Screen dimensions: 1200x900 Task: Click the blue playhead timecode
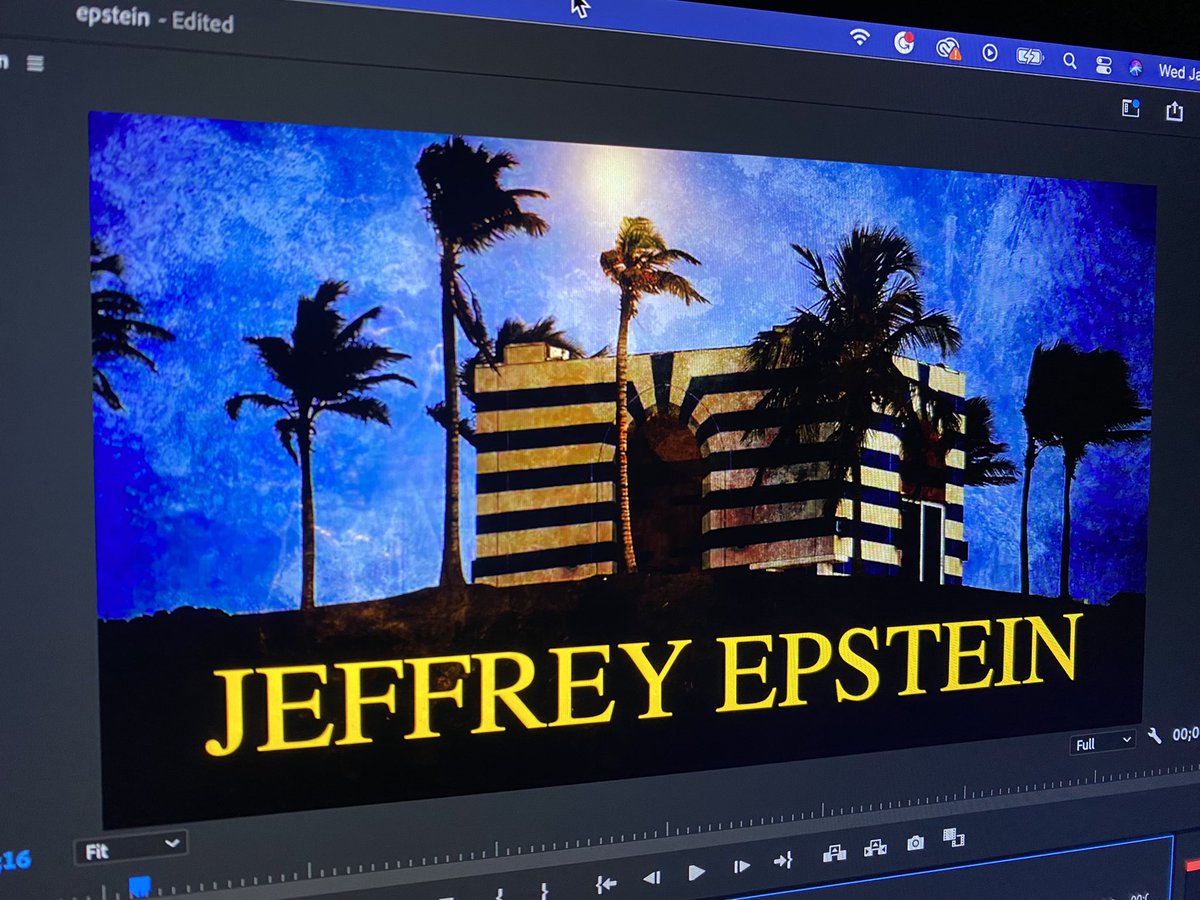click(x=14, y=860)
